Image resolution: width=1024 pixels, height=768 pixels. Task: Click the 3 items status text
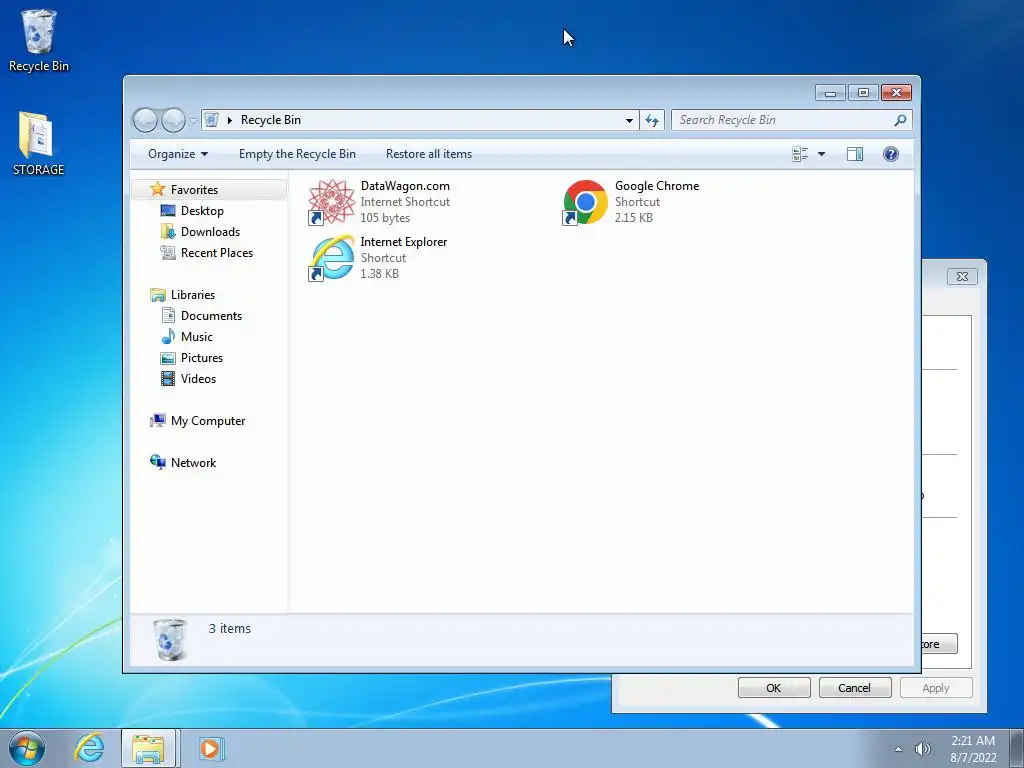pyautogui.click(x=230, y=629)
